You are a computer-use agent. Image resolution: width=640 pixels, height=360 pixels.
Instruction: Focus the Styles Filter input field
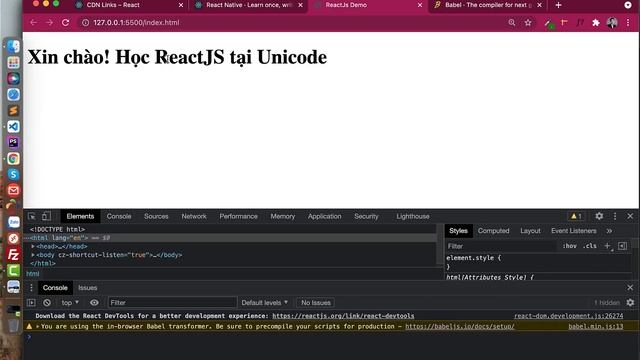pyautogui.click(x=501, y=246)
